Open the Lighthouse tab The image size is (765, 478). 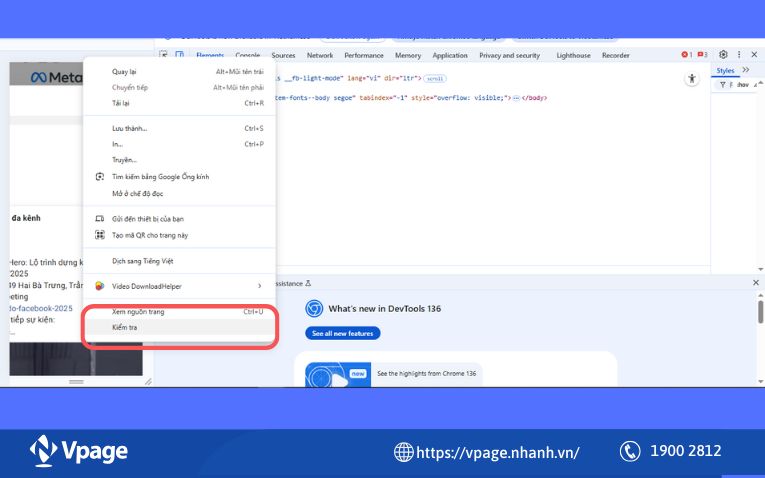pyautogui.click(x=573, y=55)
